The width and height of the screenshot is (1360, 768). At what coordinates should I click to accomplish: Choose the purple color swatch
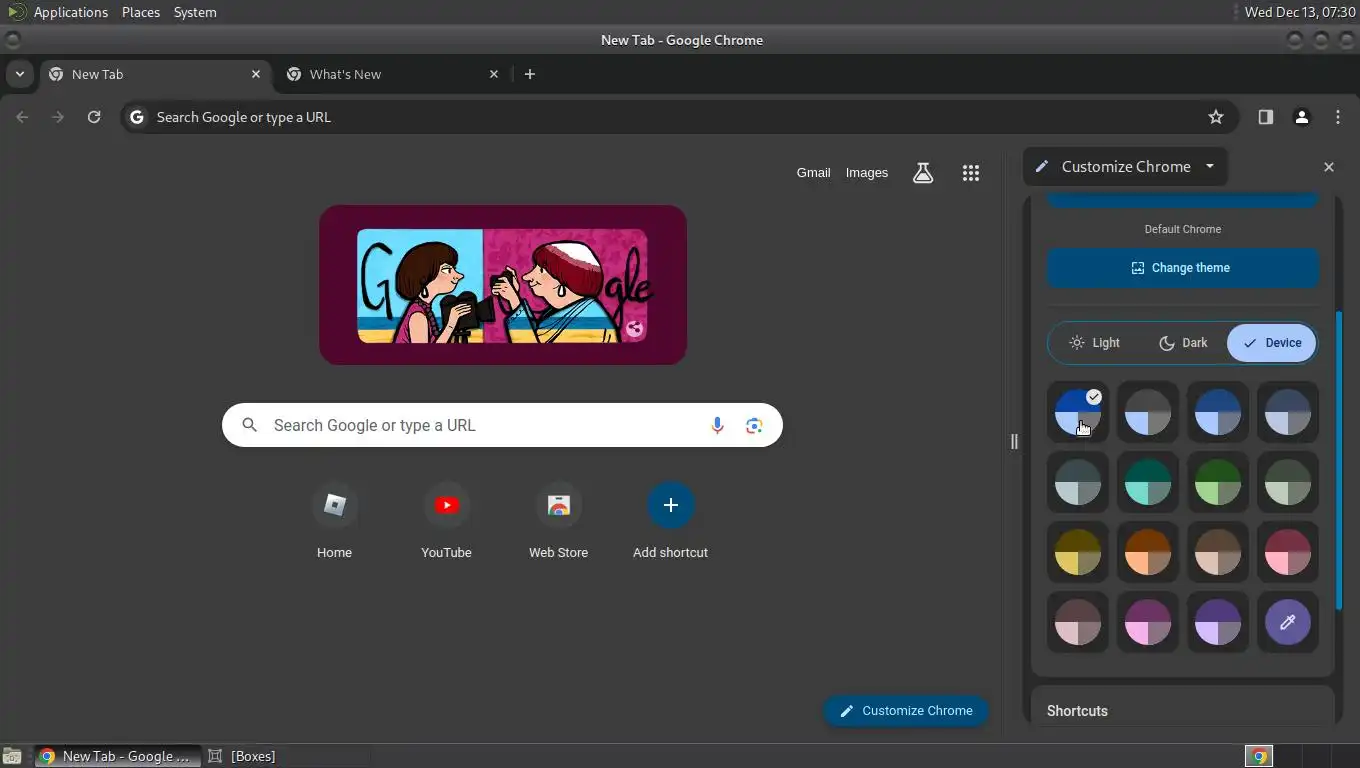[x=1218, y=622]
